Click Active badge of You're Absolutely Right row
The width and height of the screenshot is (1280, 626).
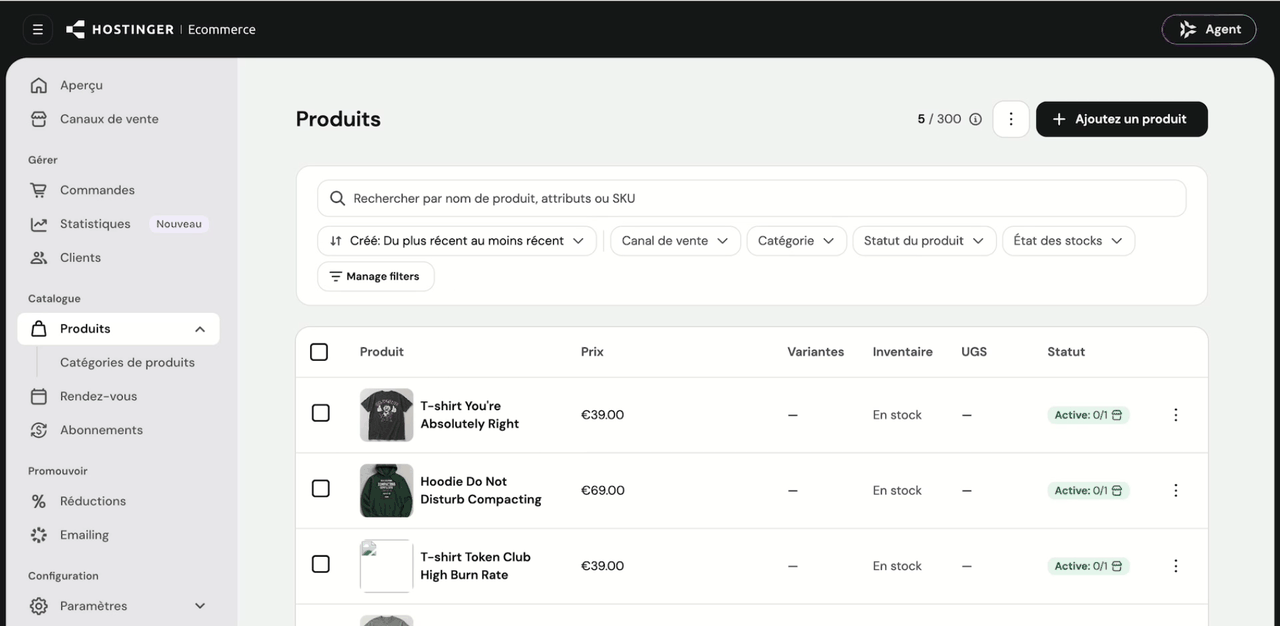(x=1088, y=415)
